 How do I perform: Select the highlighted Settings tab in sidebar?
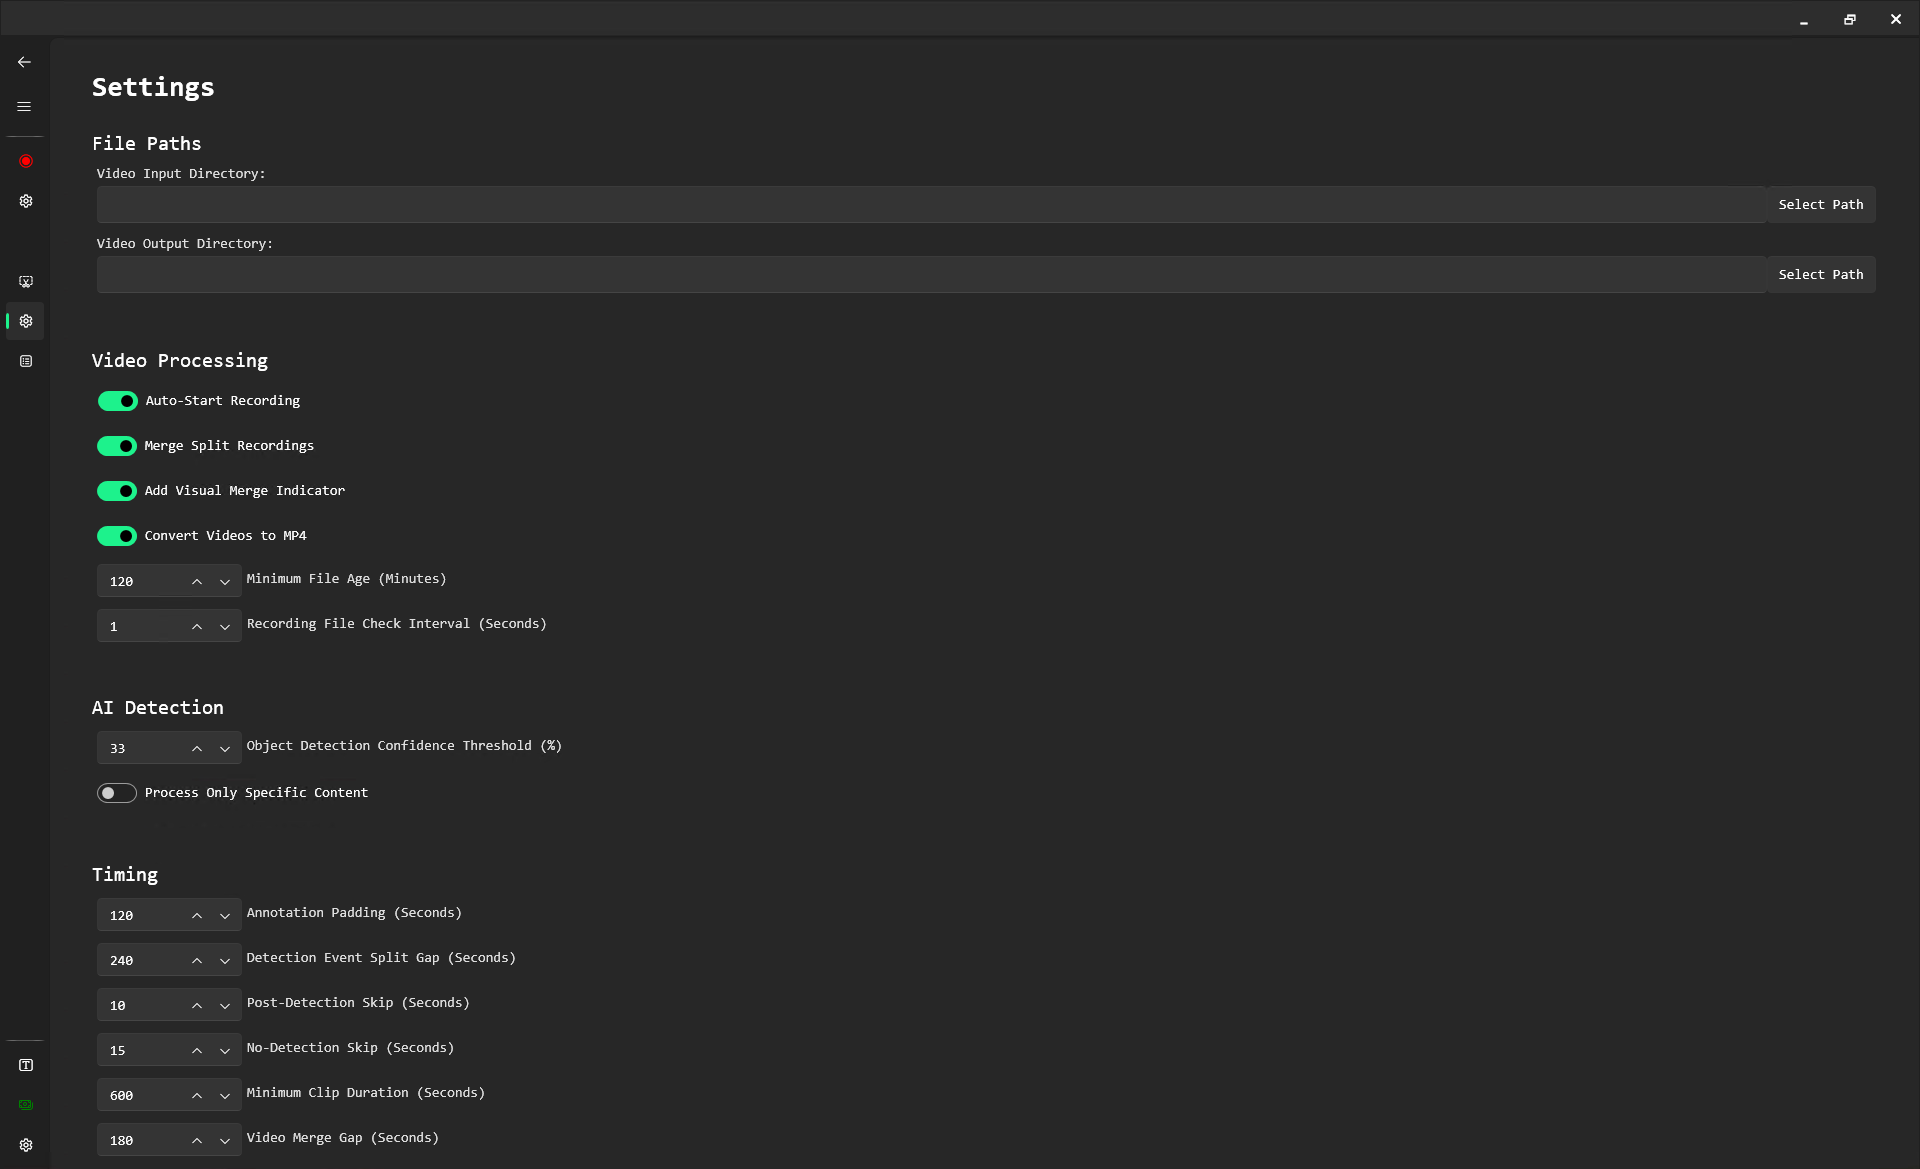coord(26,321)
